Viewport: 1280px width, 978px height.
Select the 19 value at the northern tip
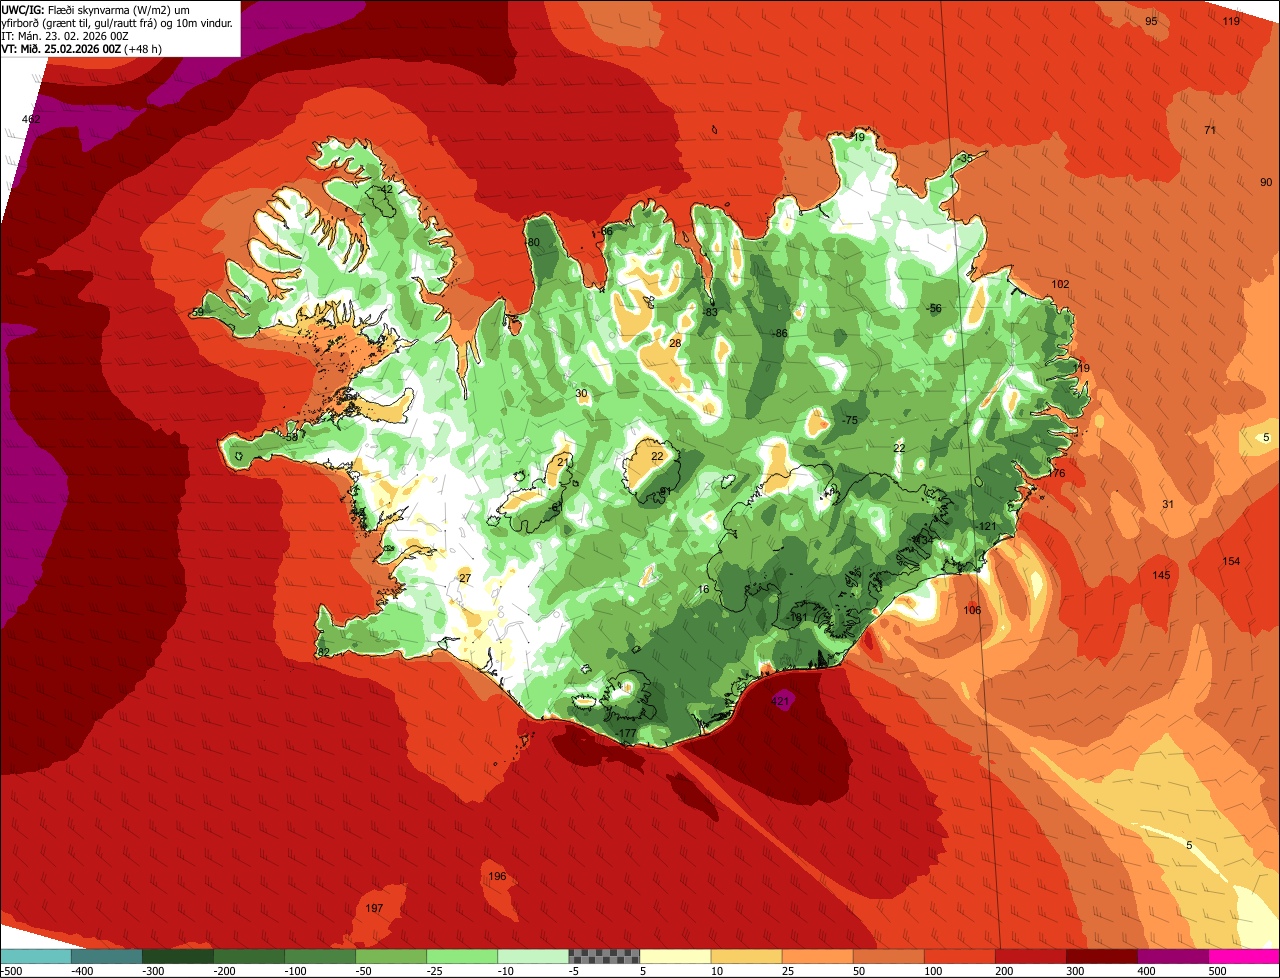pos(858,137)
